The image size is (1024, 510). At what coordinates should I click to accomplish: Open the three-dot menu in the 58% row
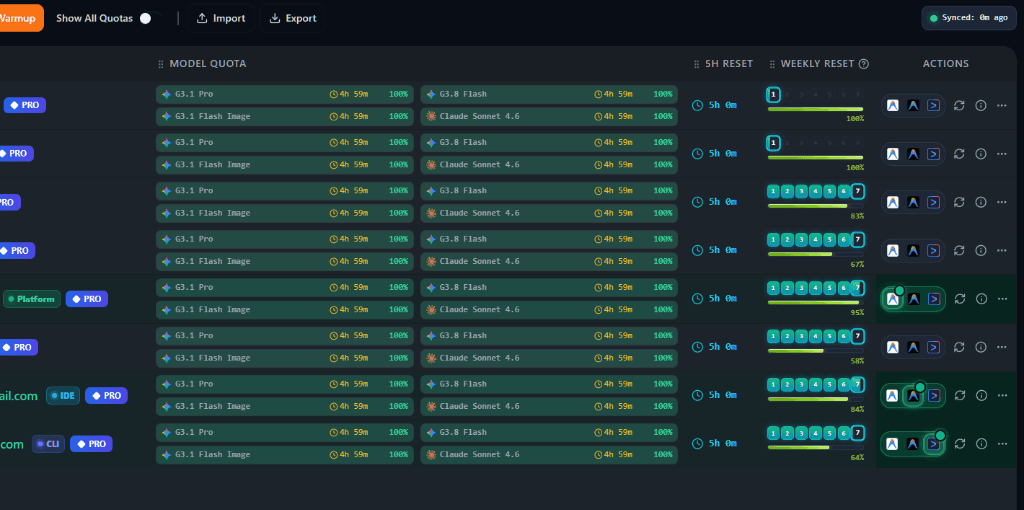(1002, 347)
